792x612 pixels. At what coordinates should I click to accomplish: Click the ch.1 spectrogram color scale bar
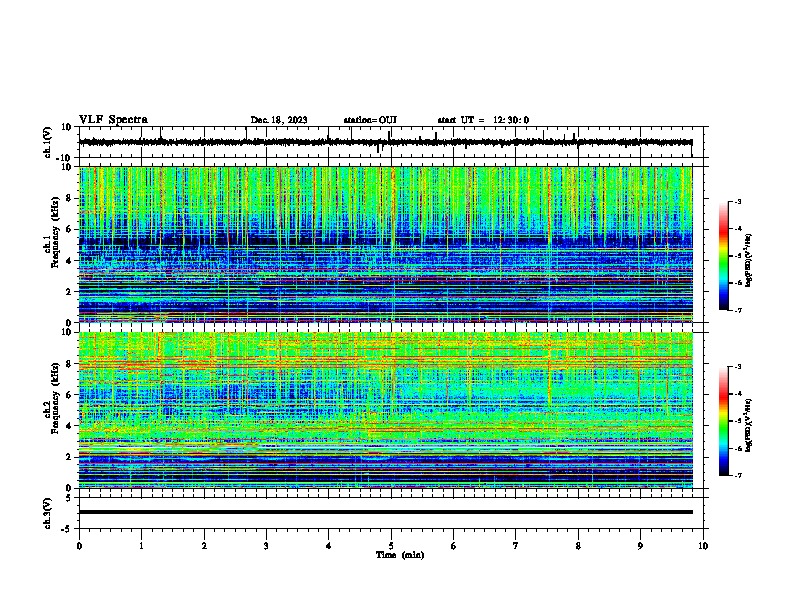(723, 256)
